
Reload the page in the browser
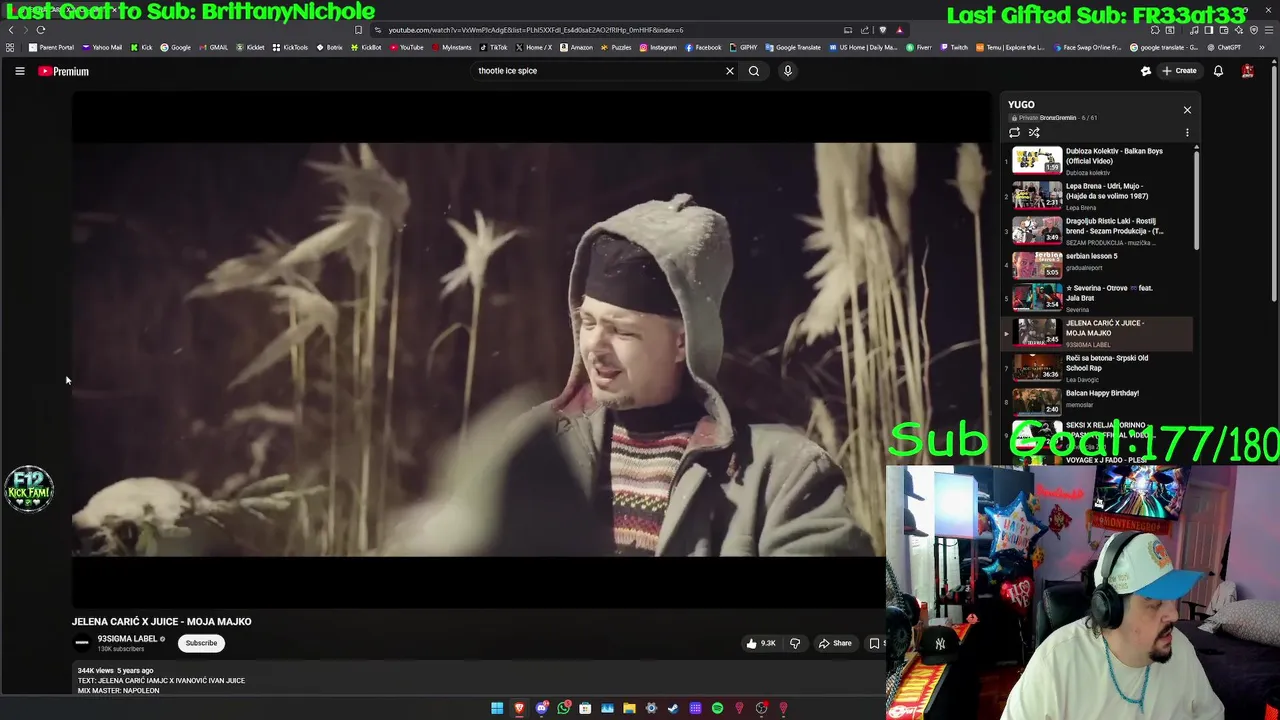pyautogui.click(x=41, y=30)
